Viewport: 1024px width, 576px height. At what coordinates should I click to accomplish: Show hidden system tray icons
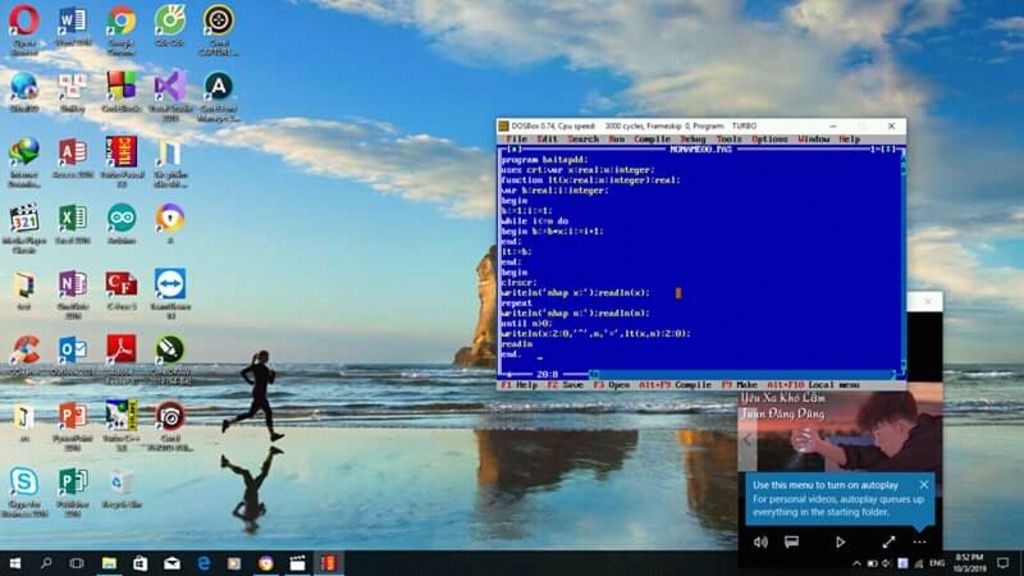(856, 563)
